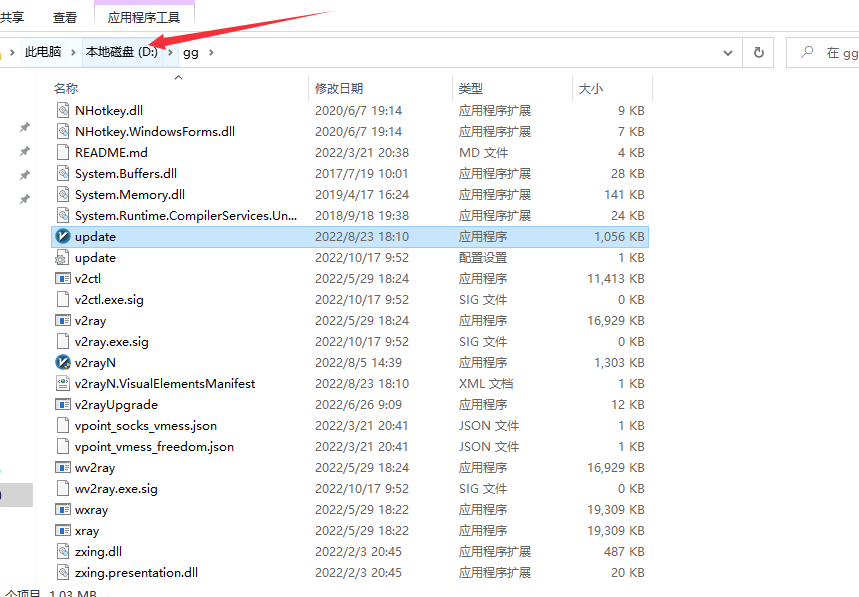The image size is (859, 597).
Task: Sort files by 修改日期 column header
Action: coord(339,88)
